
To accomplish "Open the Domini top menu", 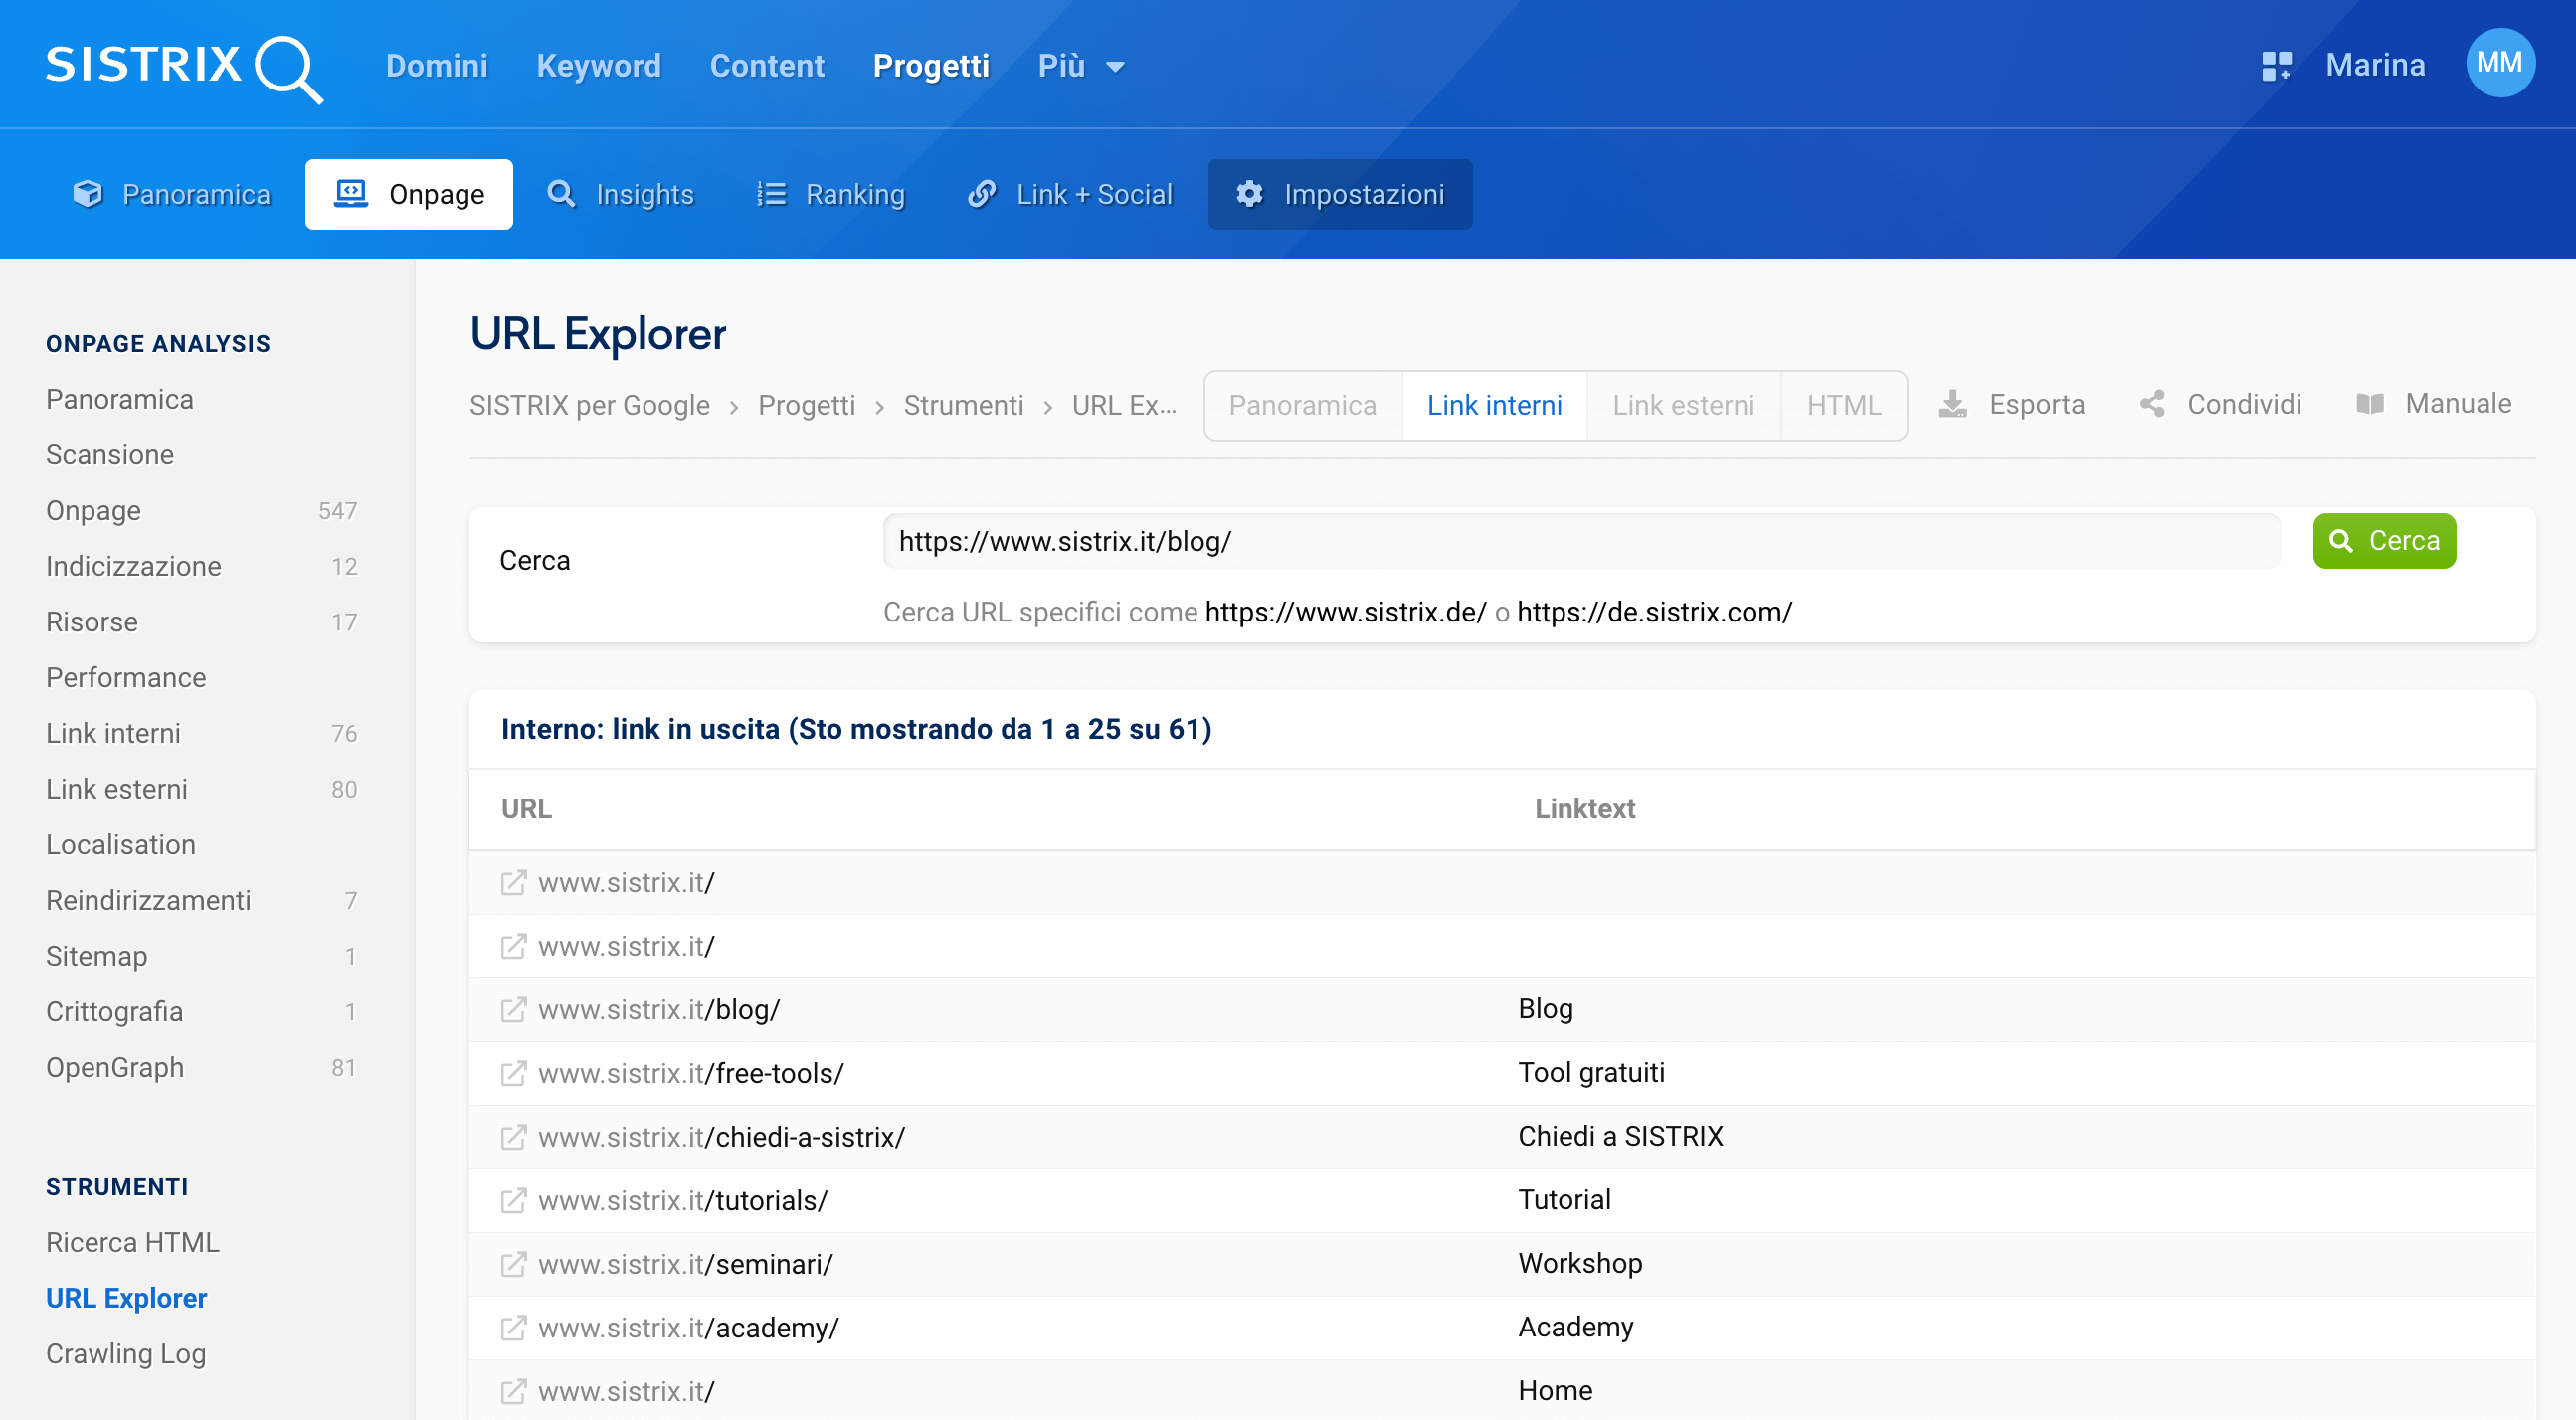I will point(437,66).
